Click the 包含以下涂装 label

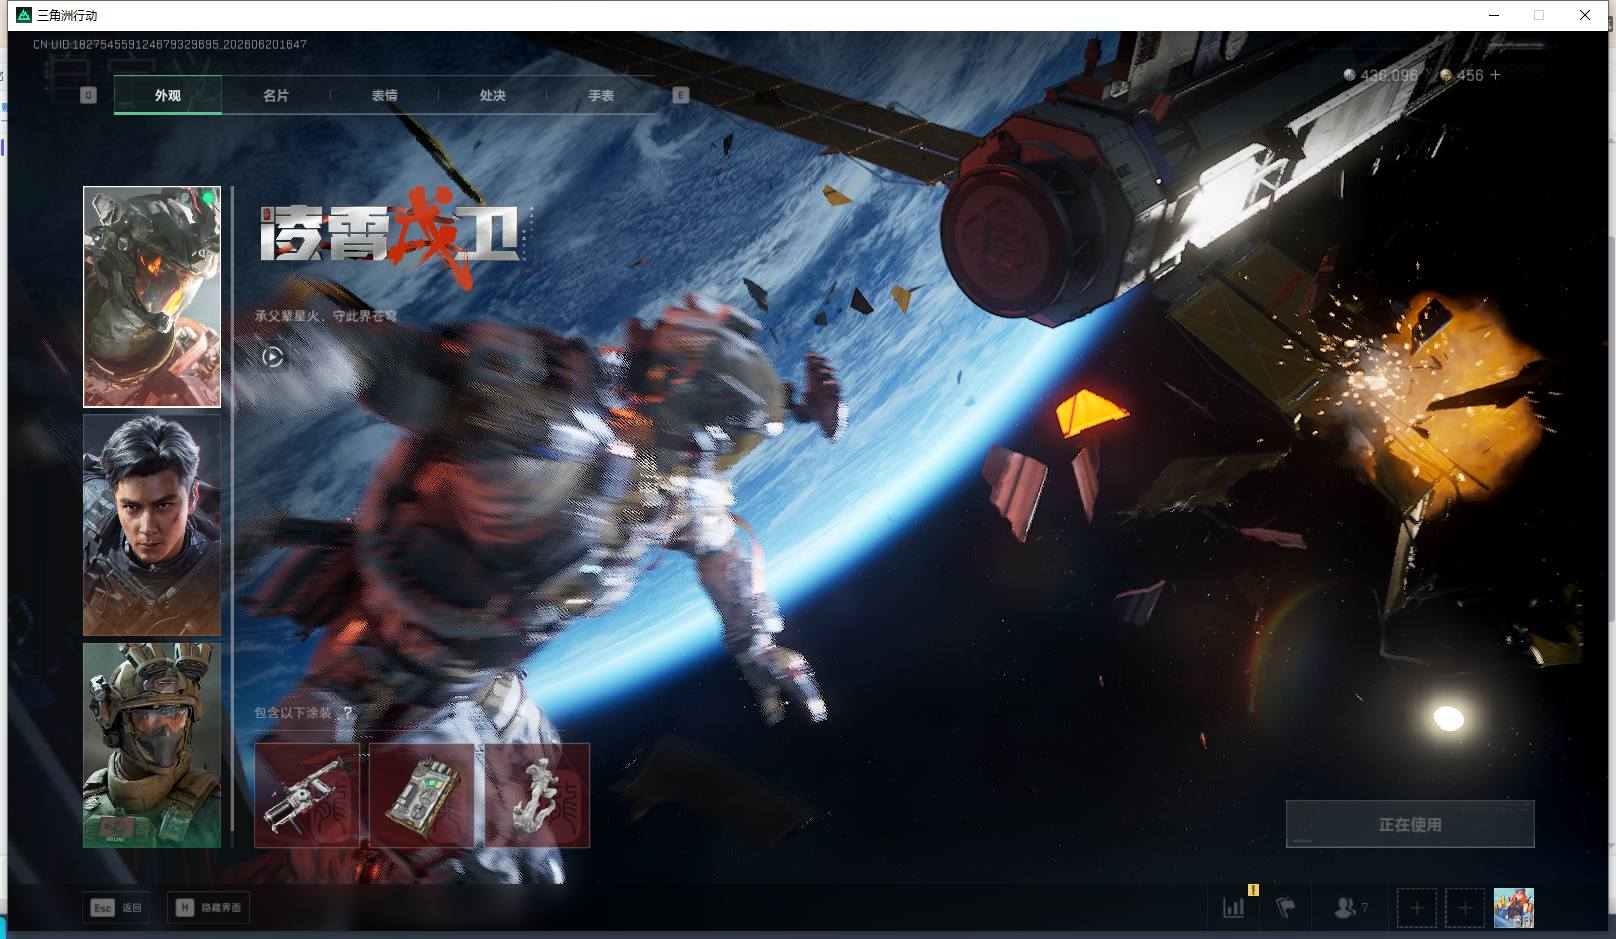[292, 713]
